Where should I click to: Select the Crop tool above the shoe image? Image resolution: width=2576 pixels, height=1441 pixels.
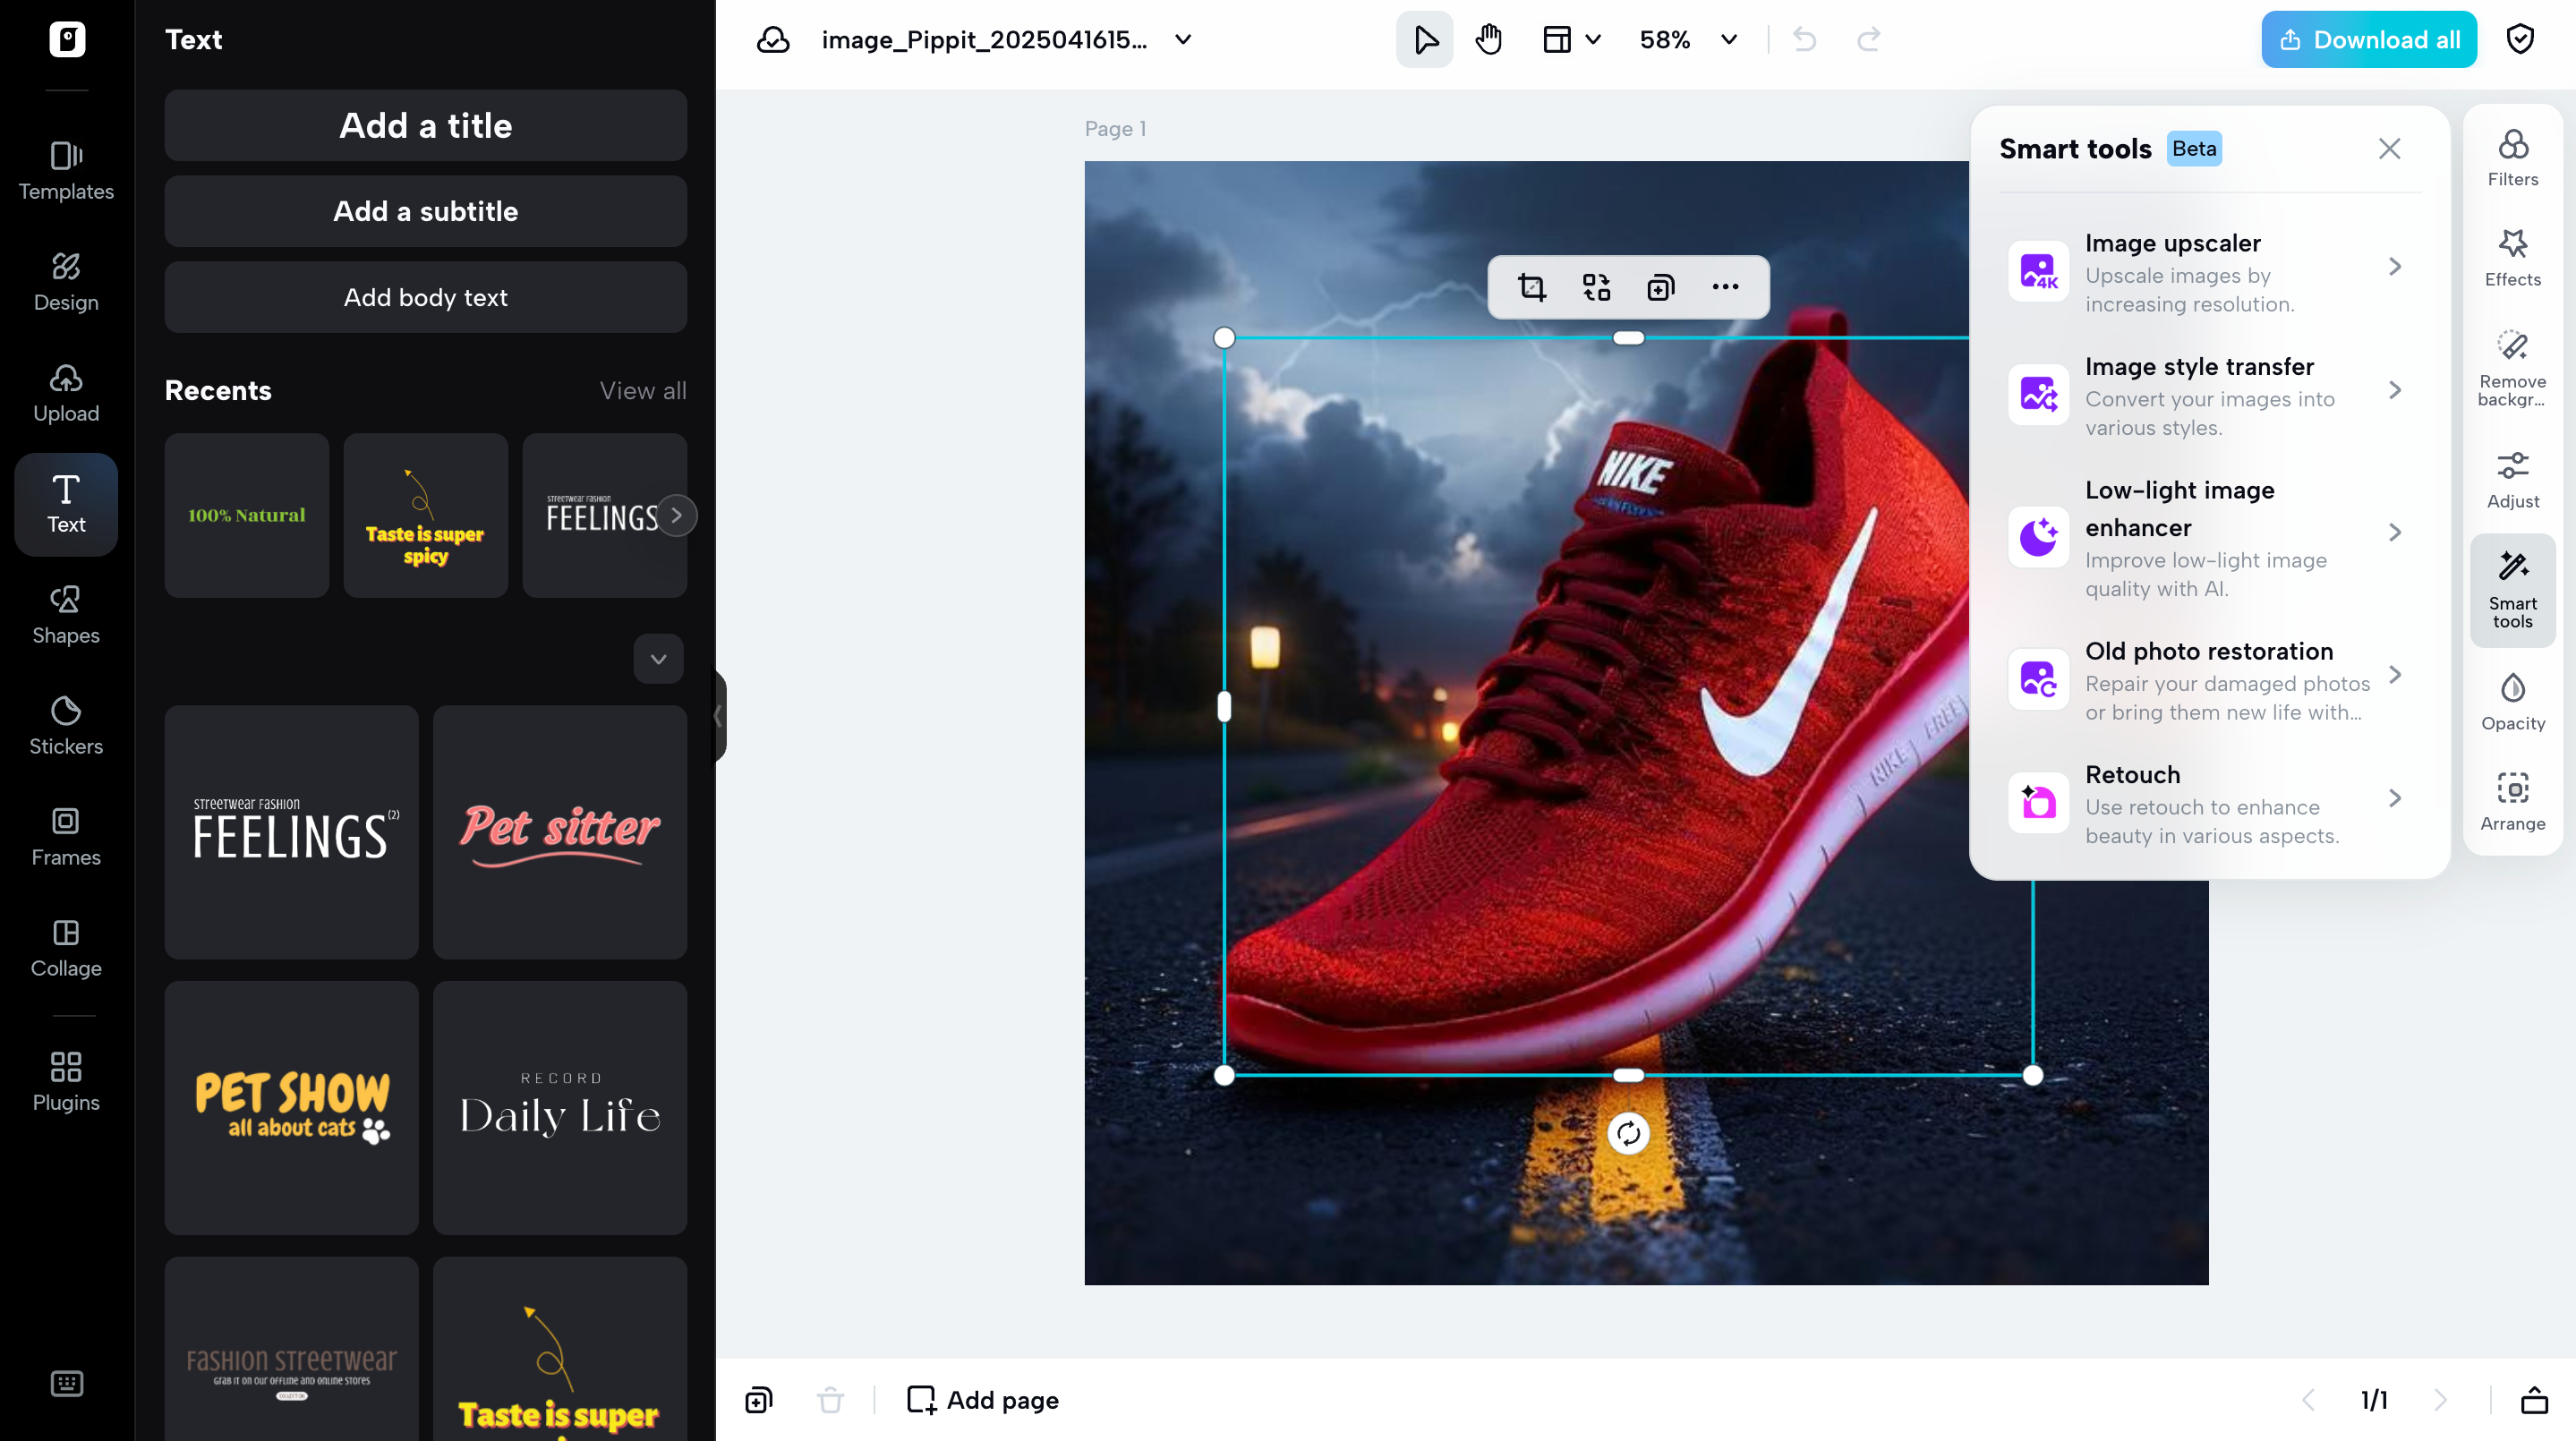pyautogui.click(x=1530, y=286)
